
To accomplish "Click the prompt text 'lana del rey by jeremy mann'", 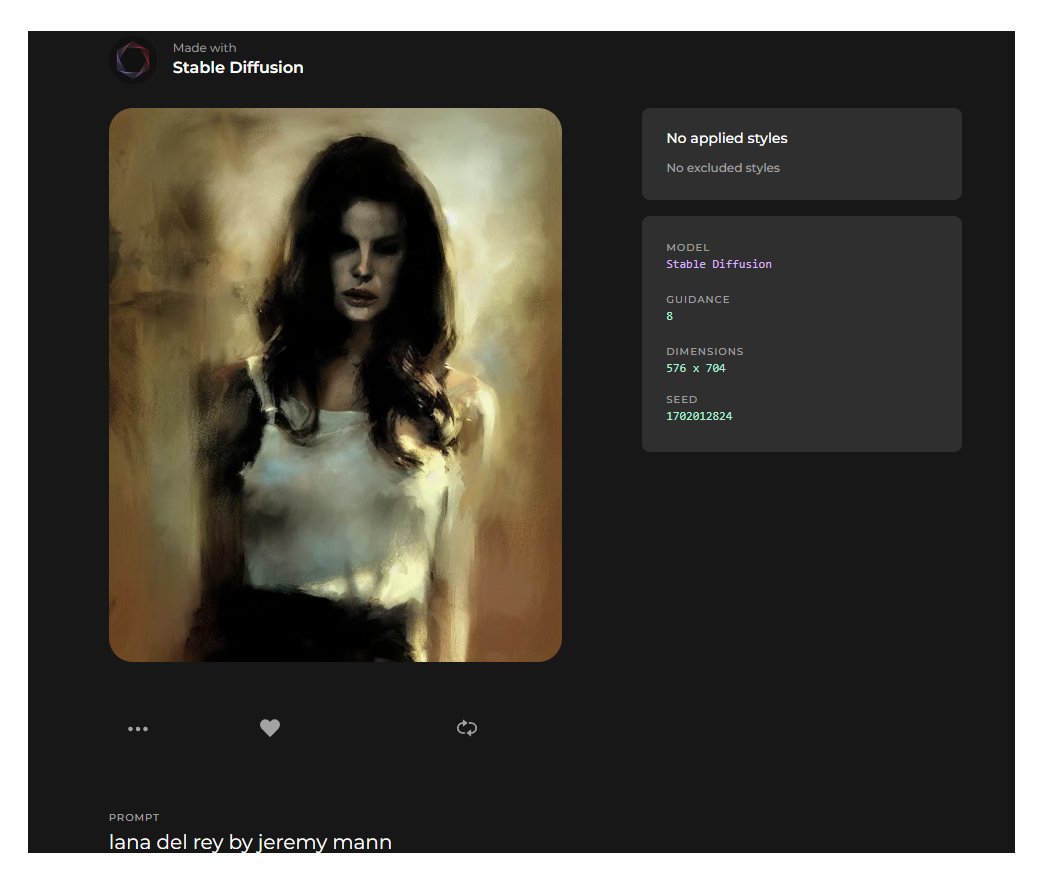I will pyautogui.click(x=250, y=841).
